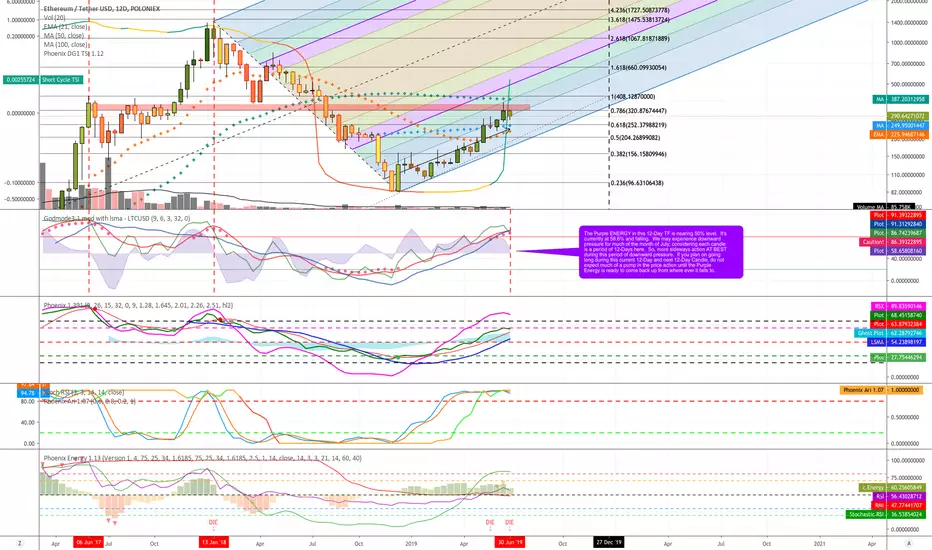Click the 290.64271072 current price label

point(907,116)
